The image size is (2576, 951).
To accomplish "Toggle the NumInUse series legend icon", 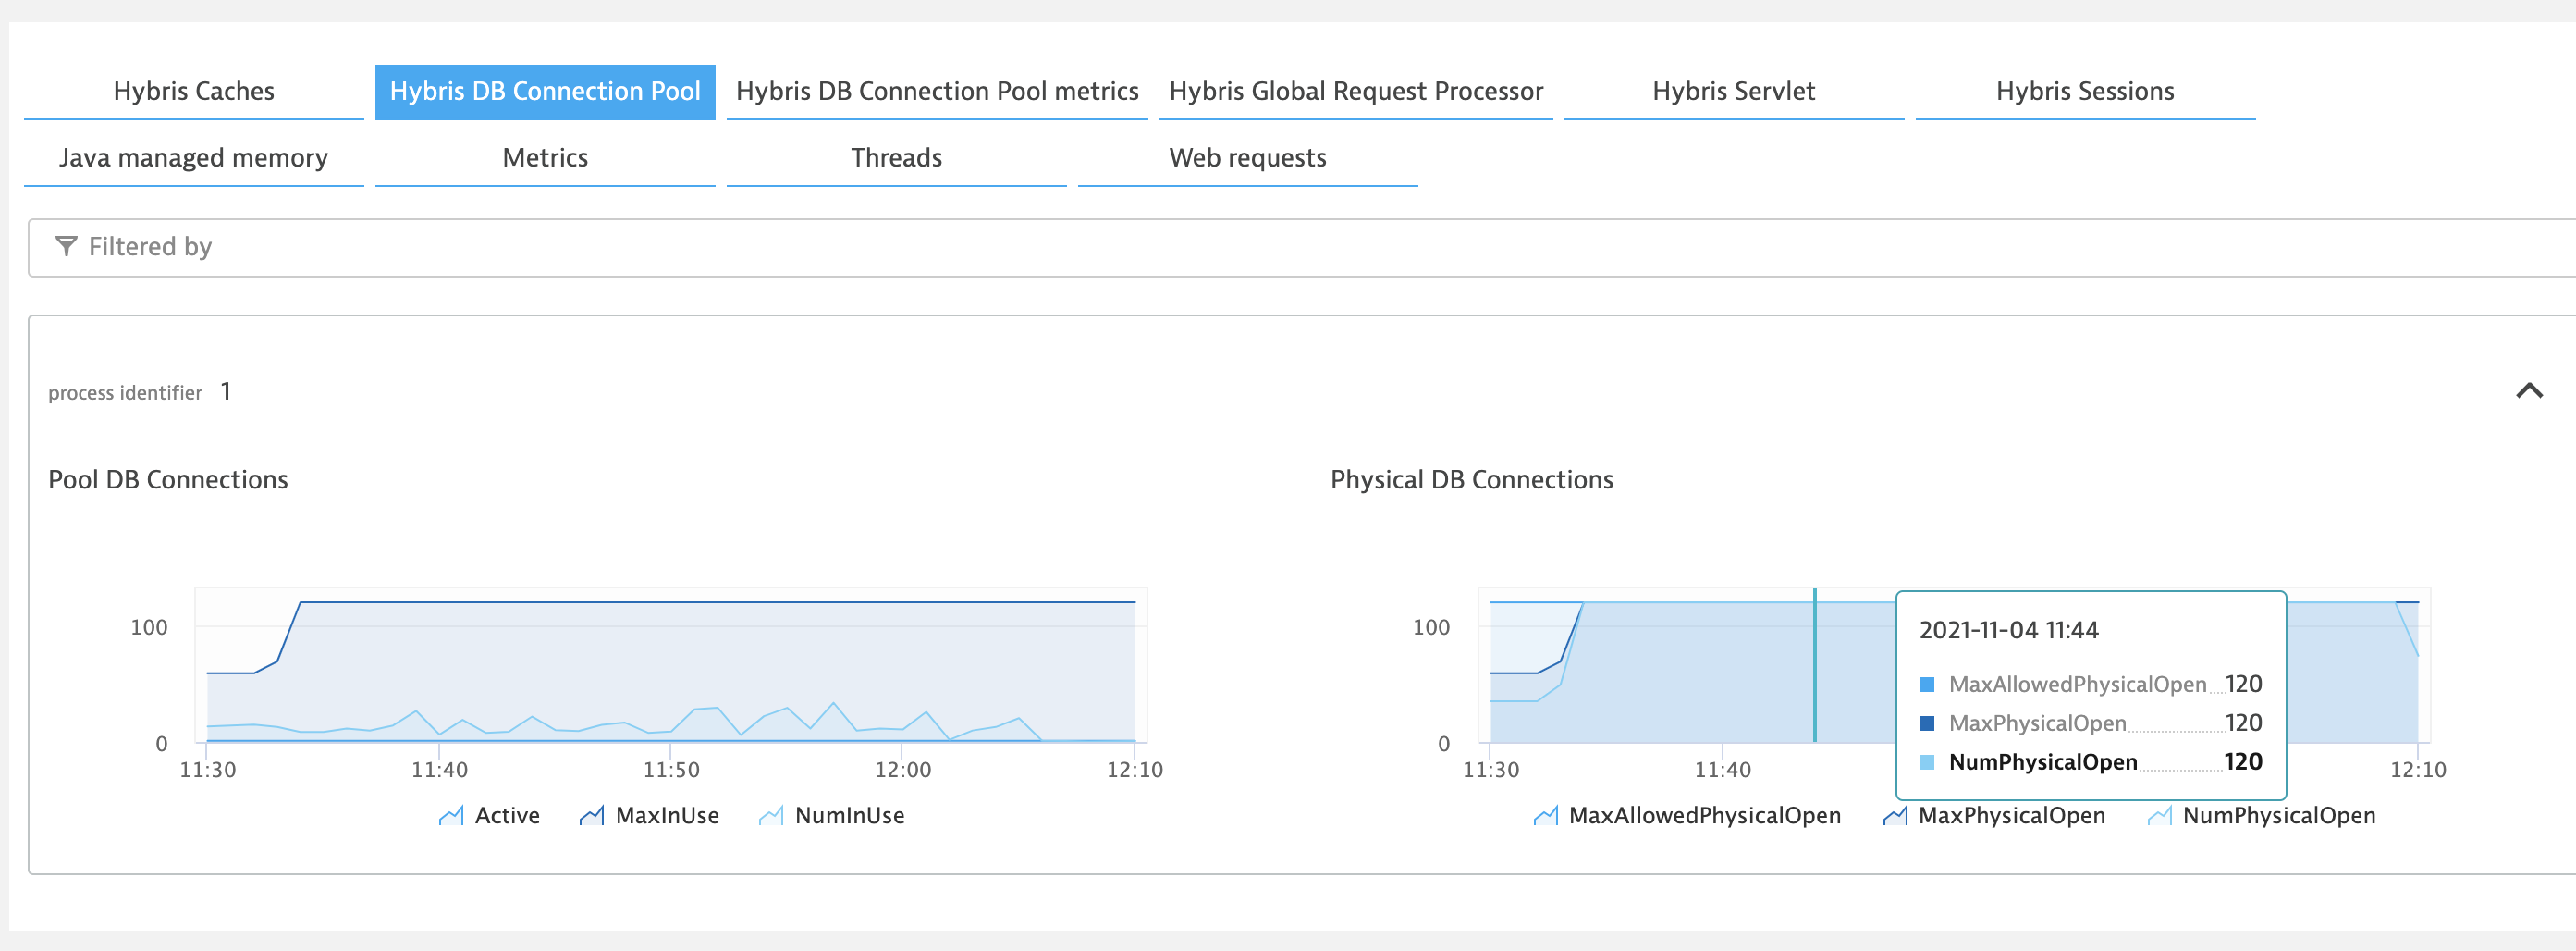I will coord(771,816).
